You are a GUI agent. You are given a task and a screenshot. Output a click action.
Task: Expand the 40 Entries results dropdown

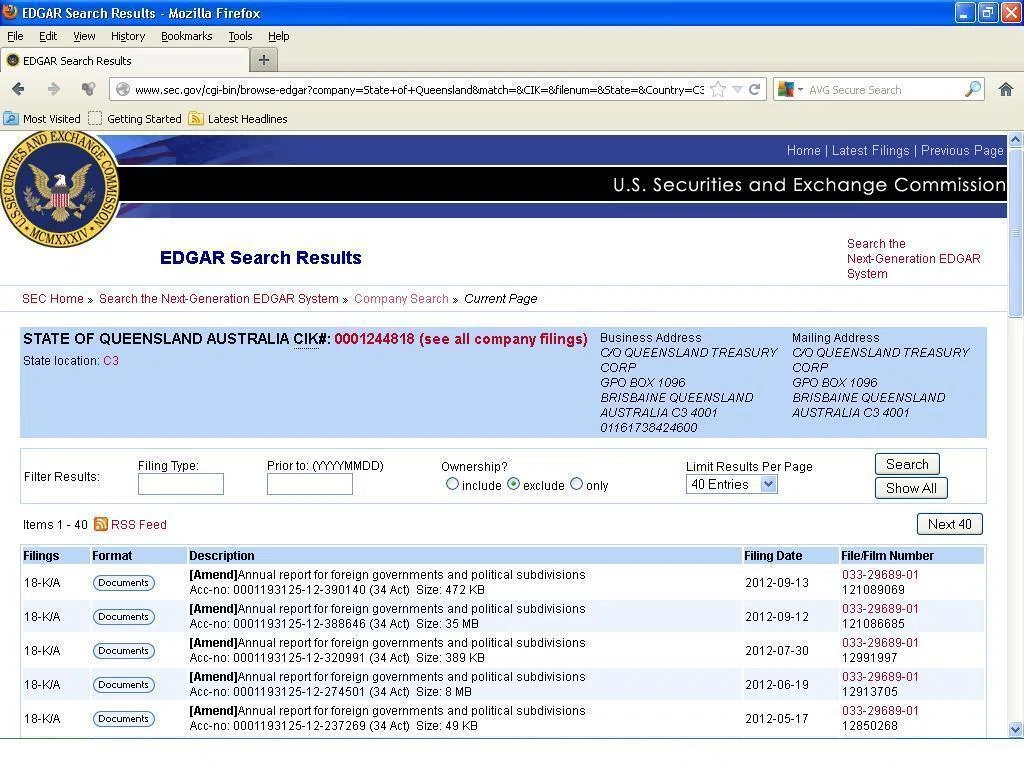coord(731,484)
